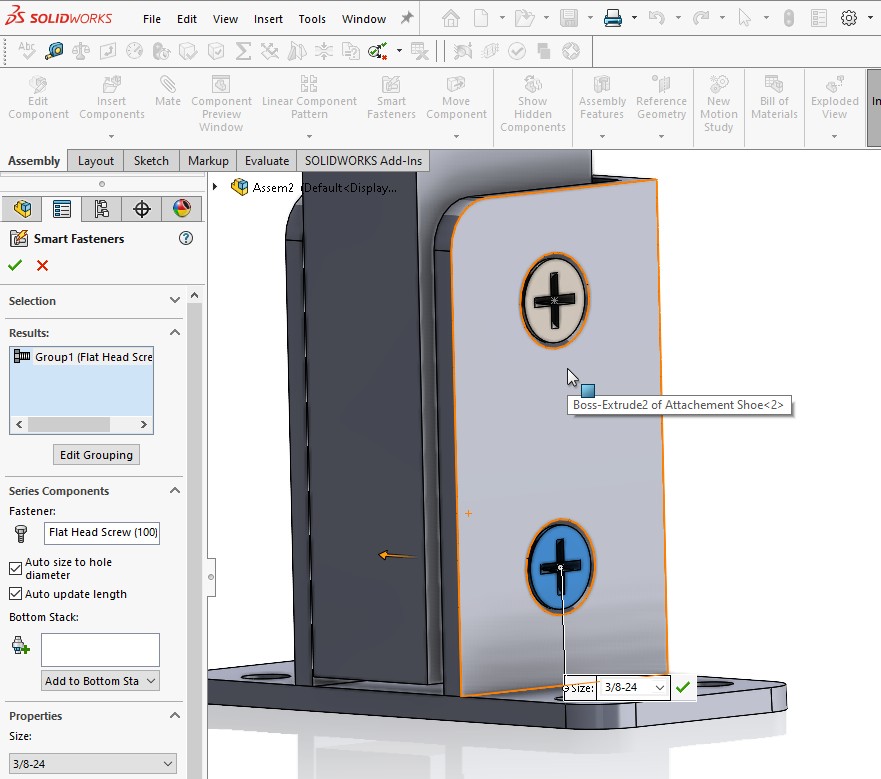Switch to the FeatureManager Design Tree panel
881x779 pixels.
[x=22, y=209]
